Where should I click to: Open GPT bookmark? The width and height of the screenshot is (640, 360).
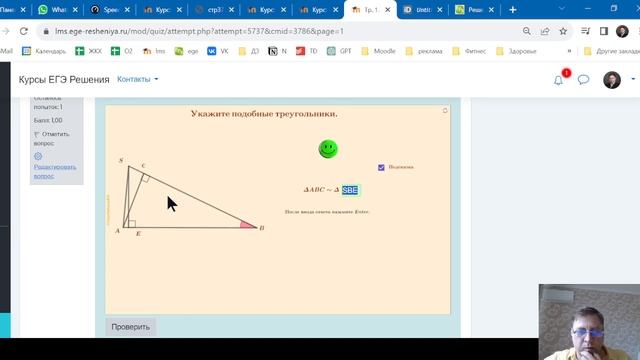[x=339, y=51]
